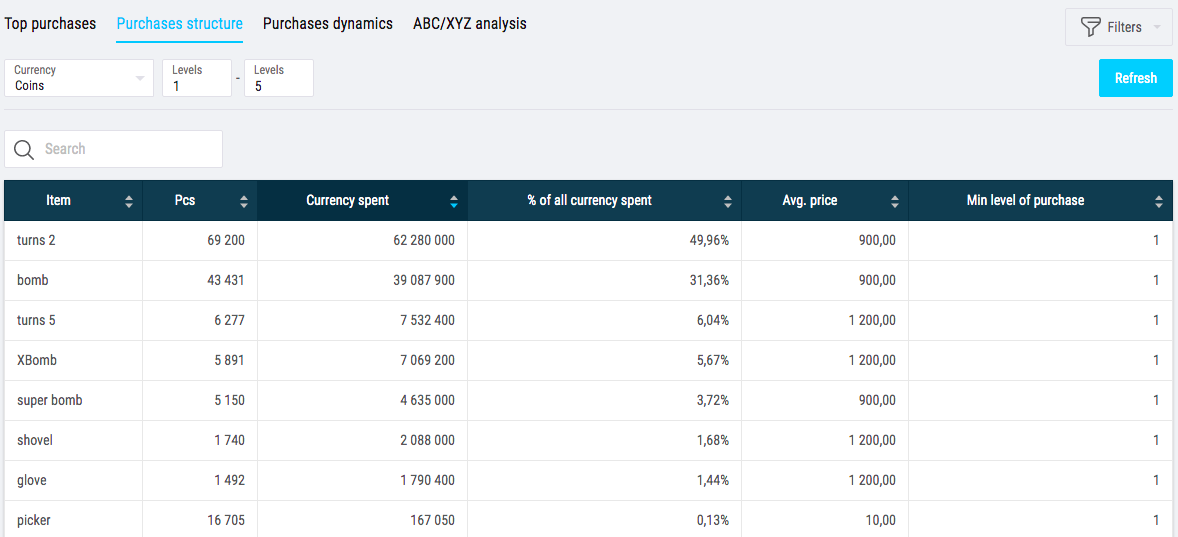Select the 'shovel' item cell

pos(74,440)
